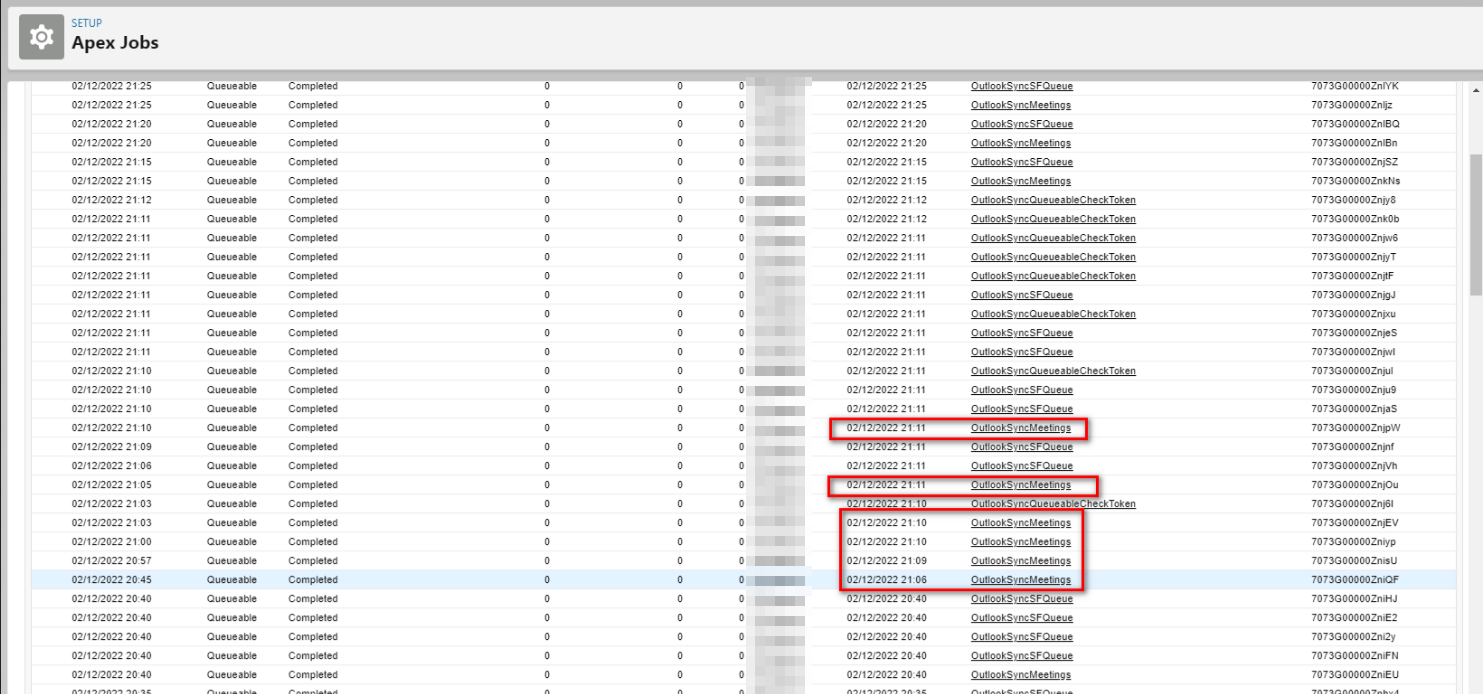The image size is (1483, 694).
Task: Click the scrollbar up arrow
Action: coord(1475,90)
